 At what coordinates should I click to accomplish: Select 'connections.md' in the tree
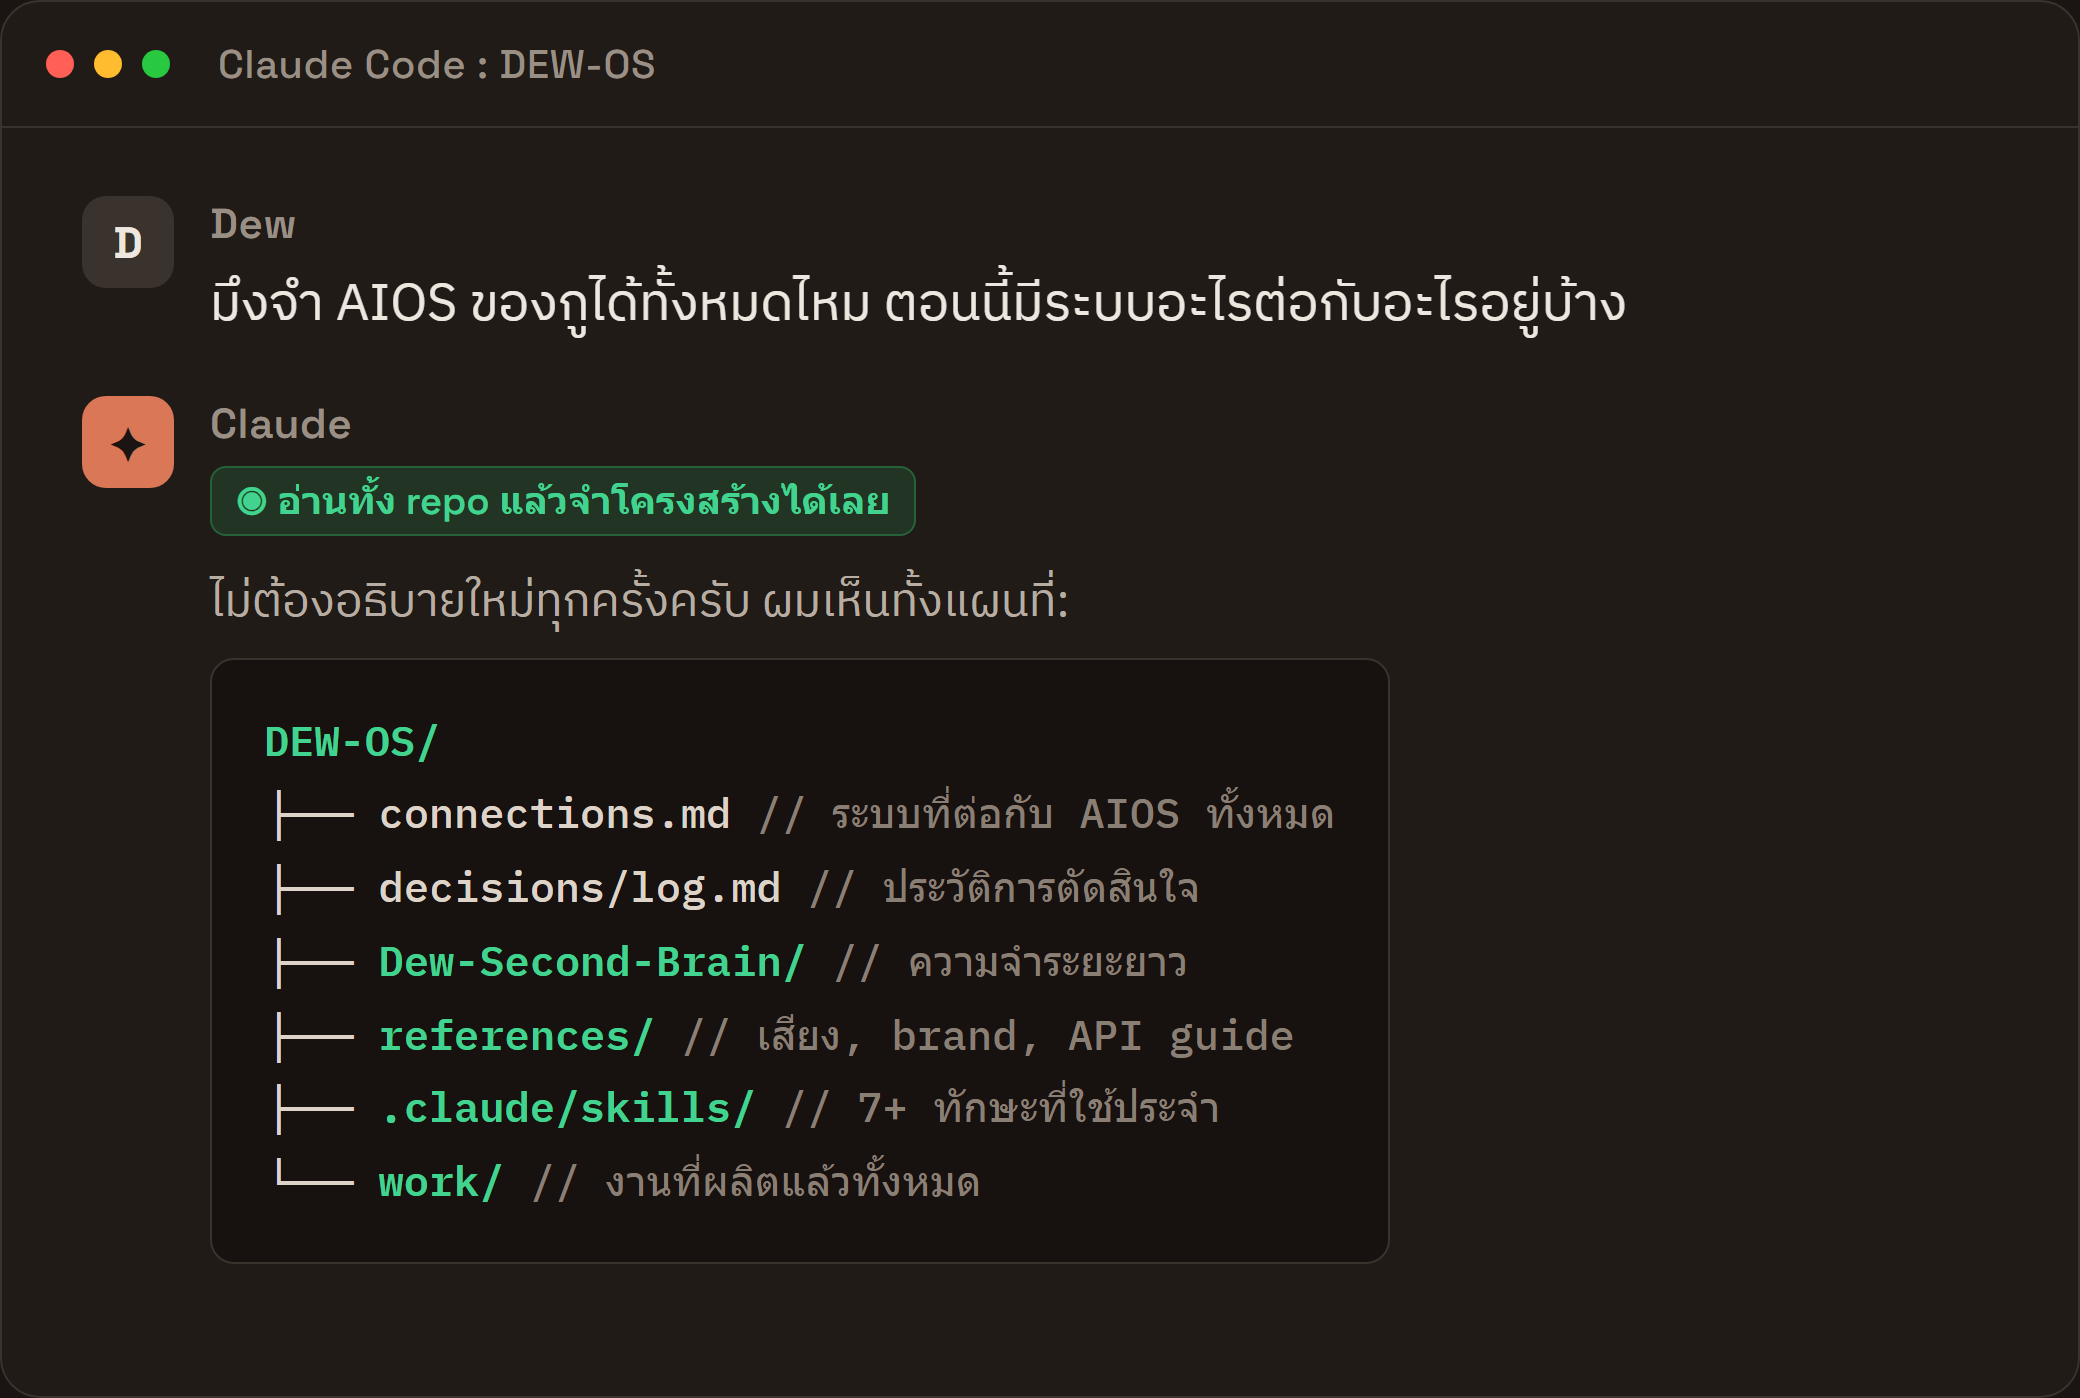pyautogui.click(x=555, y=814)
